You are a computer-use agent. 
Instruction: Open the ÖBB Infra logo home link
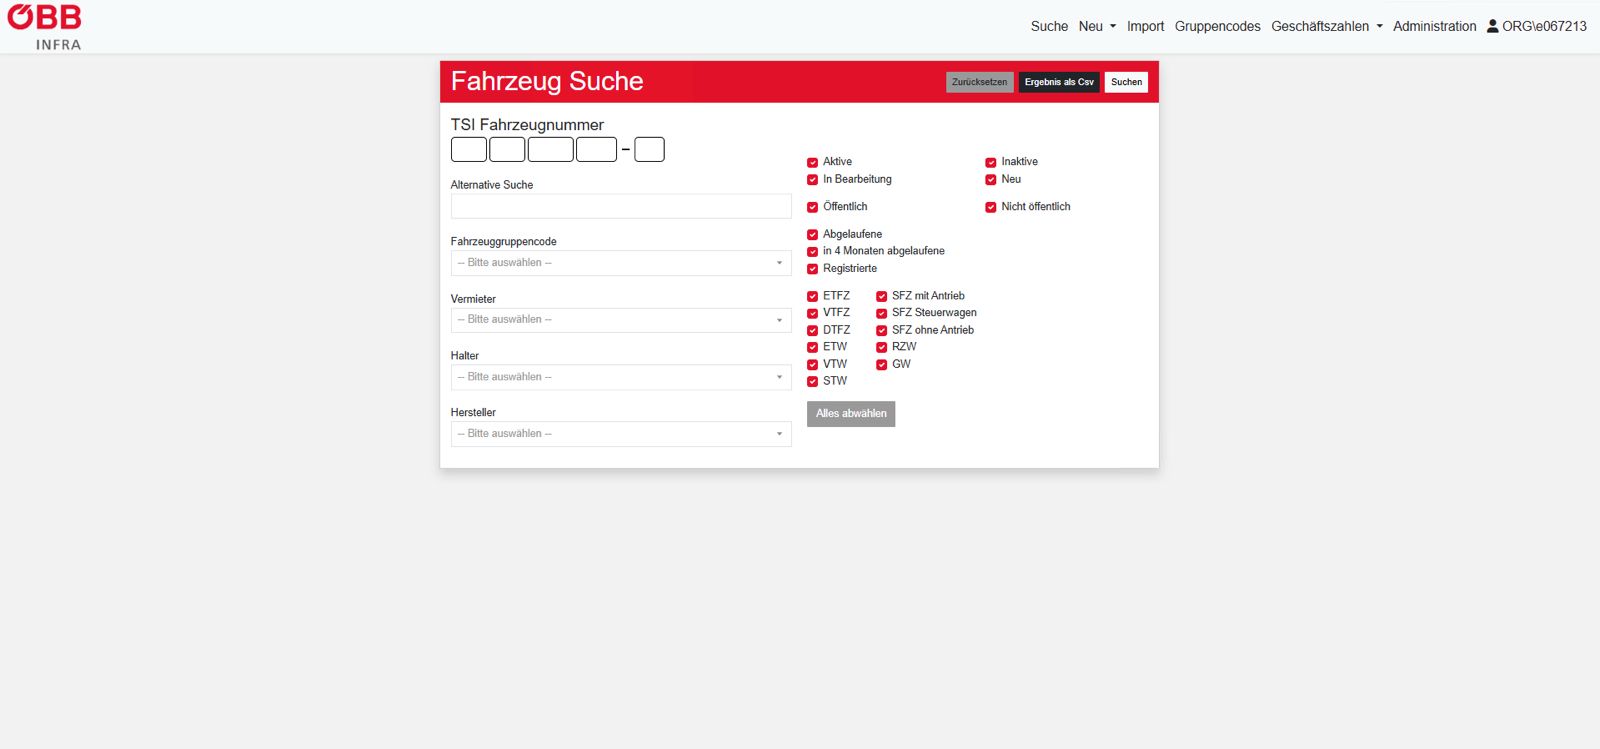click(45, 27)
